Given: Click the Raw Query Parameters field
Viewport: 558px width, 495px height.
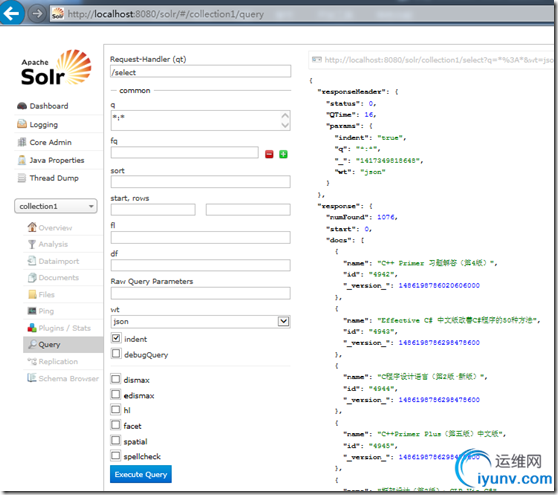Looking at the screenshot, I should point(200,293).
